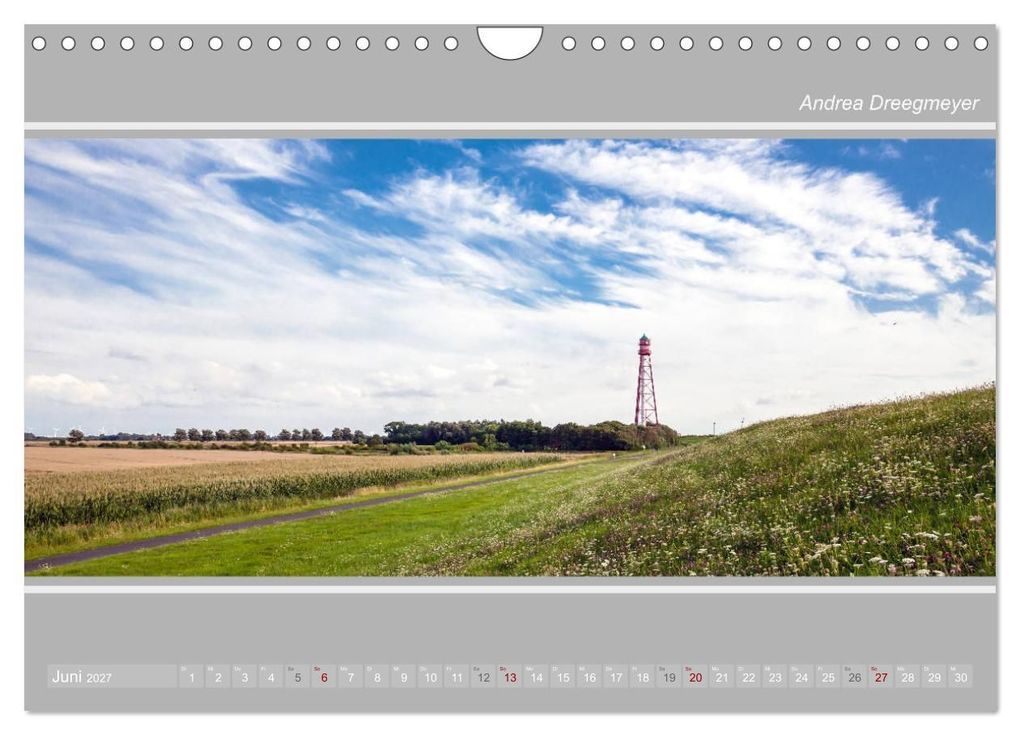The width and height of the screenshot is (1020, 735).
Task: Pick day 23 in the calendar strip
Action: (775, 676)
